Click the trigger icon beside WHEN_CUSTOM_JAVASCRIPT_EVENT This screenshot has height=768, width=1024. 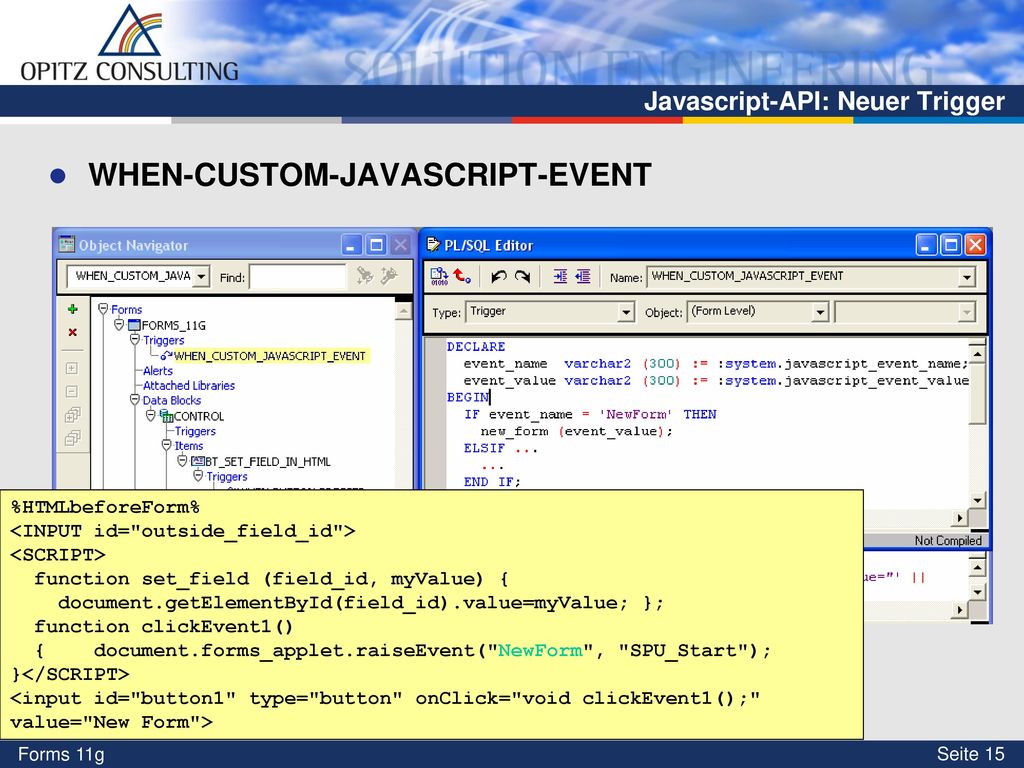coord(167,356)
